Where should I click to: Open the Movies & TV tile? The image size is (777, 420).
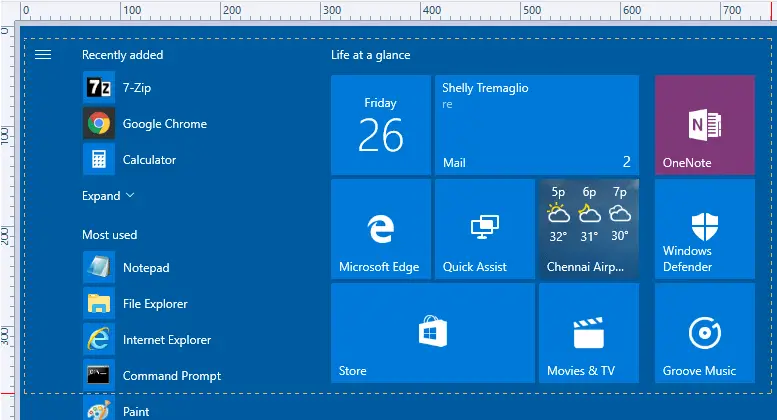pos(589,333)
